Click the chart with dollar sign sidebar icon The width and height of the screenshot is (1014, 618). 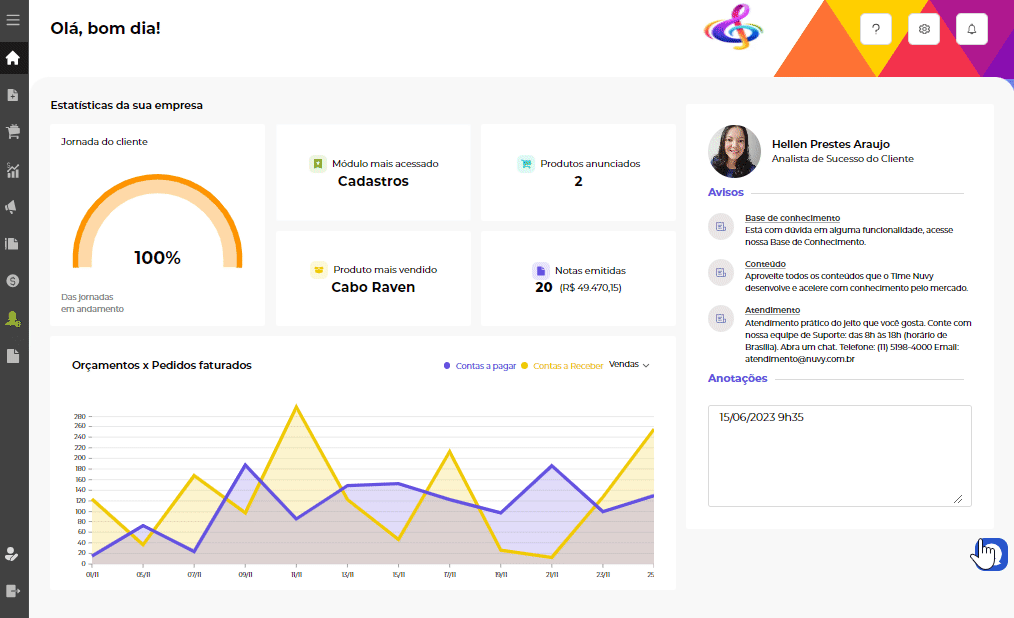tap(13, 169)
